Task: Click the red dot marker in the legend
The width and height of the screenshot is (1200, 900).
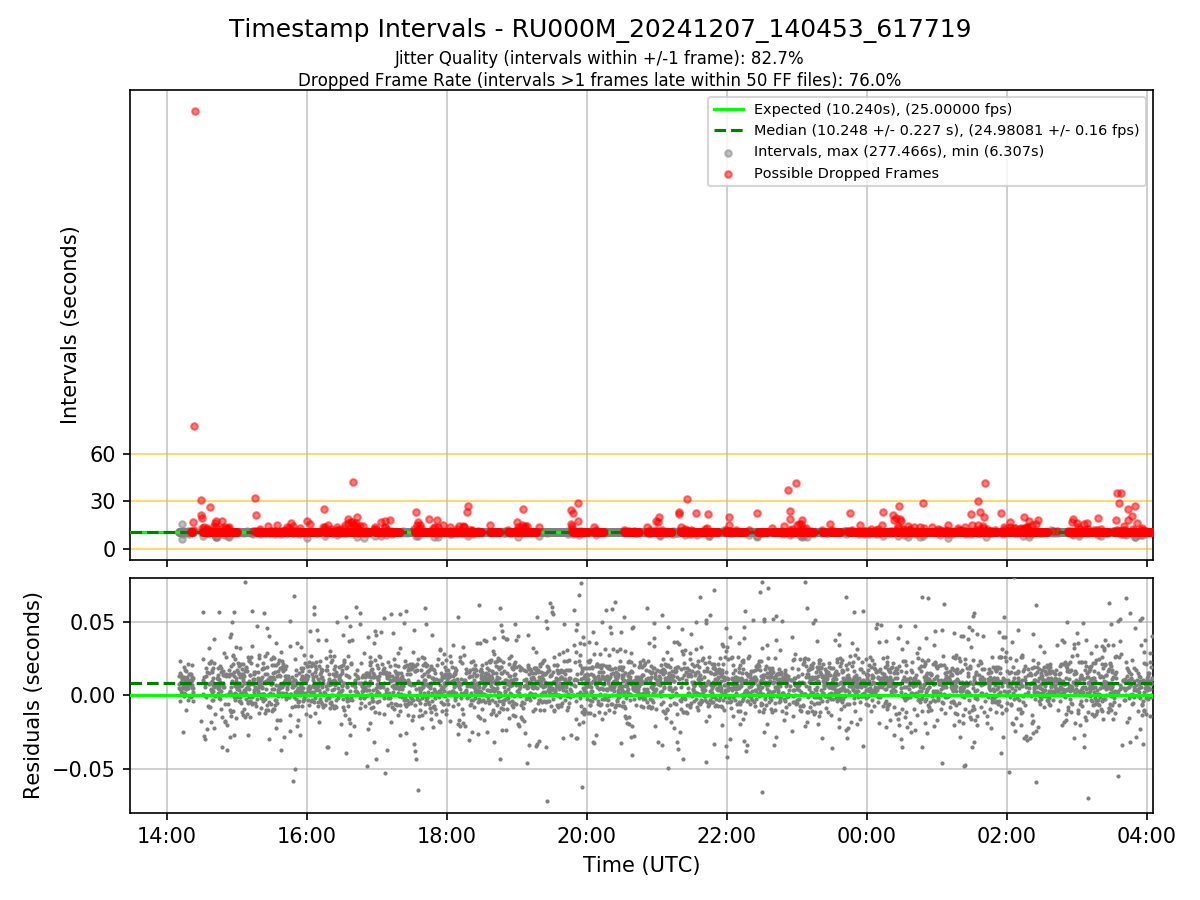Action: [728, 174]
